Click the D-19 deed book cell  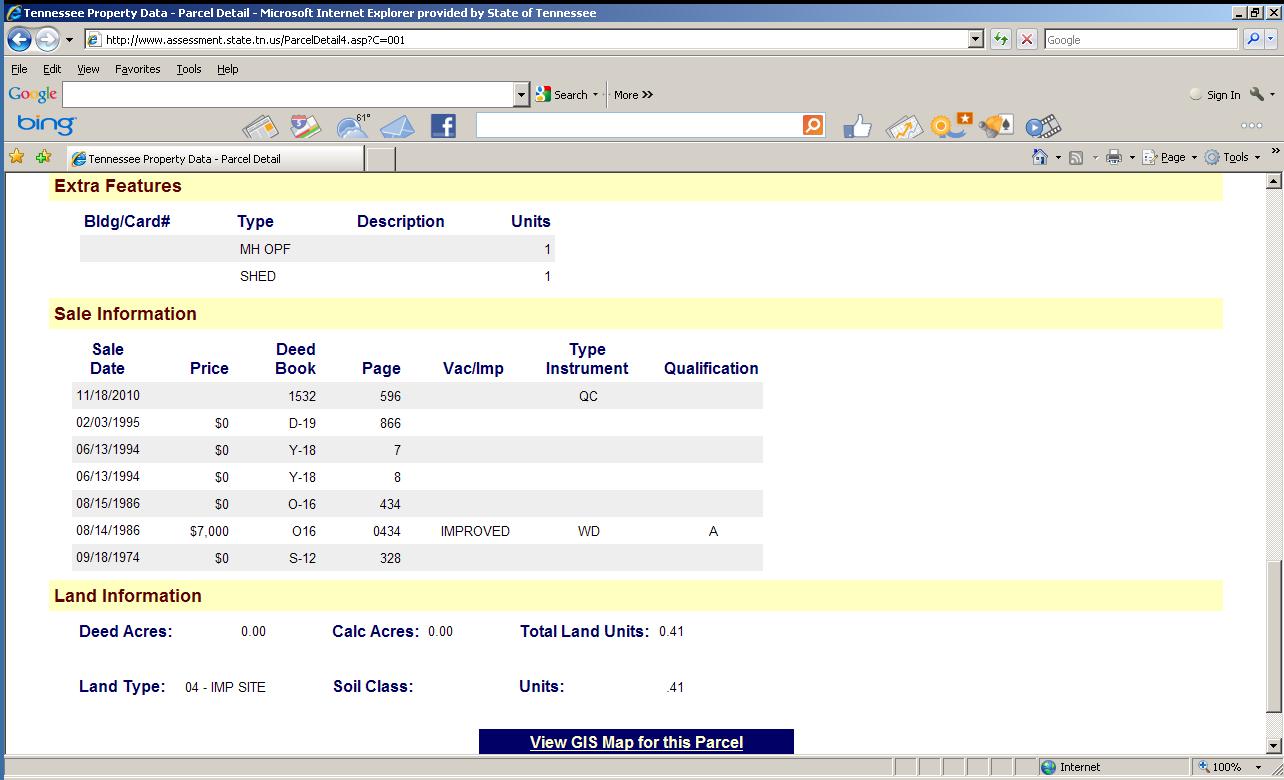click(x=302, y=423)
